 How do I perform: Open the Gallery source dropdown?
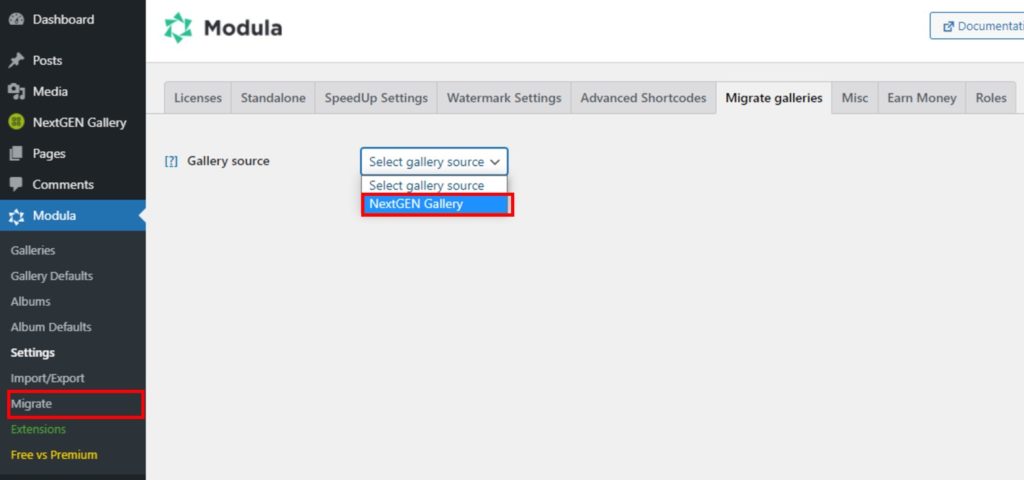[x=434, y=161]
